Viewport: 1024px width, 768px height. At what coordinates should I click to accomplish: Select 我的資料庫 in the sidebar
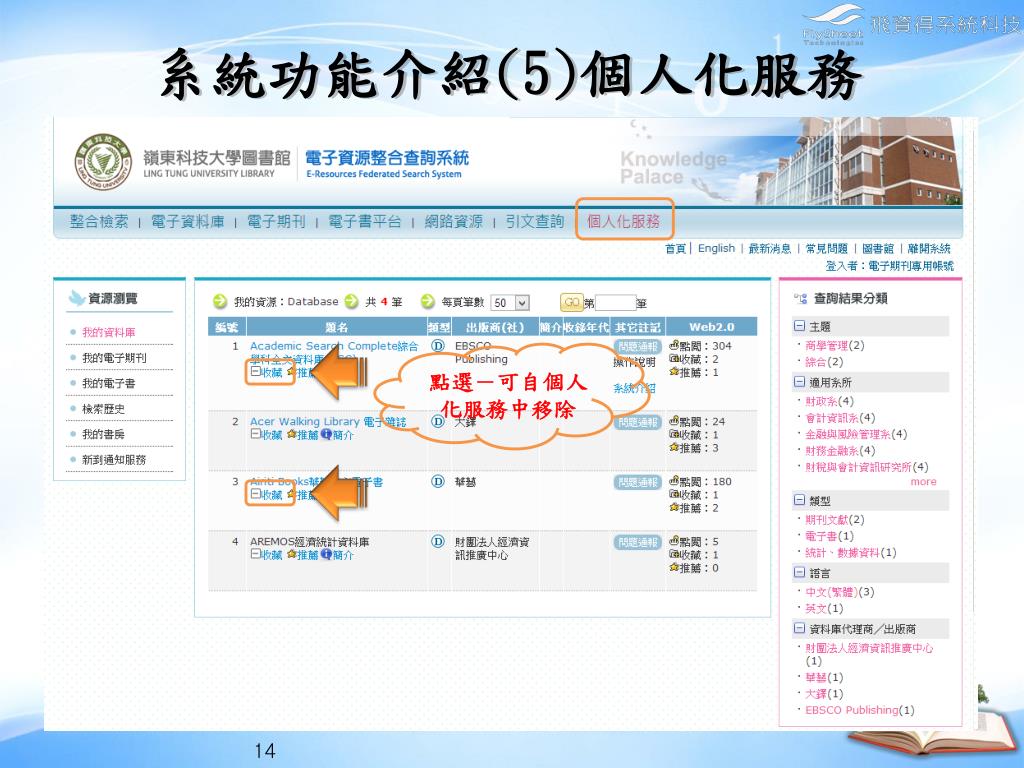[108, 332]
